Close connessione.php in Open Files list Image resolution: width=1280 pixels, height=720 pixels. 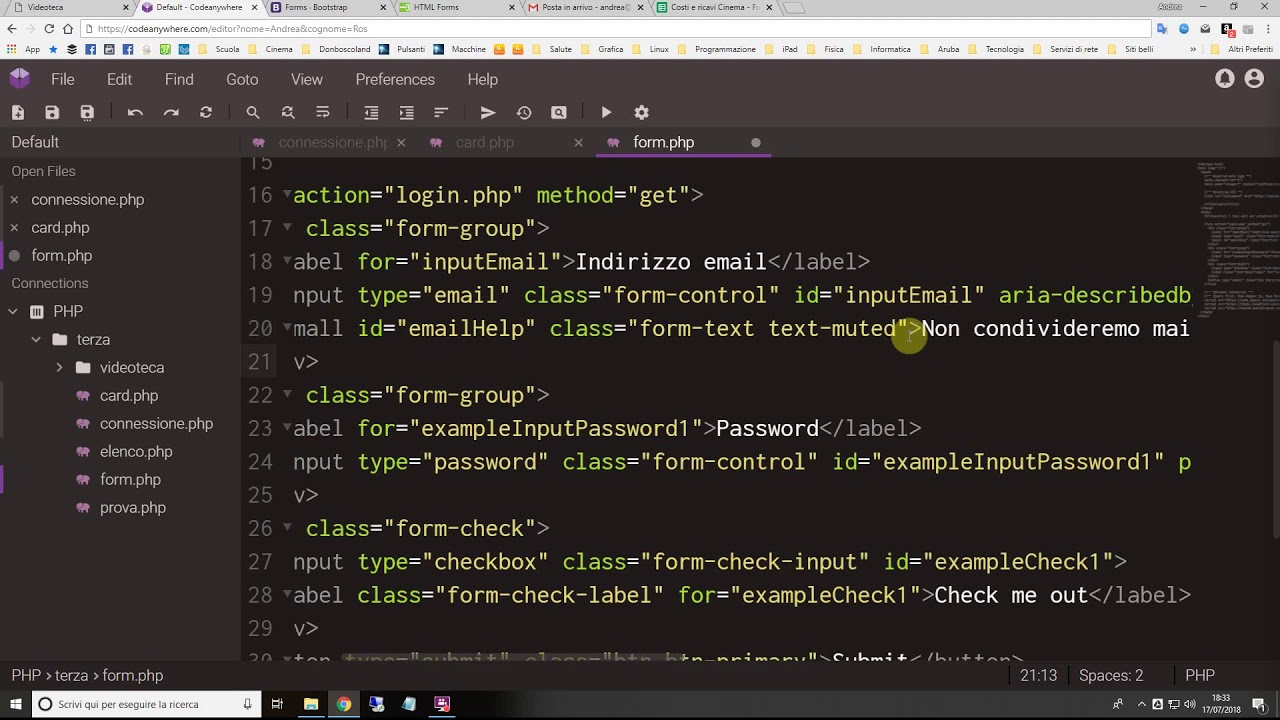14,200
